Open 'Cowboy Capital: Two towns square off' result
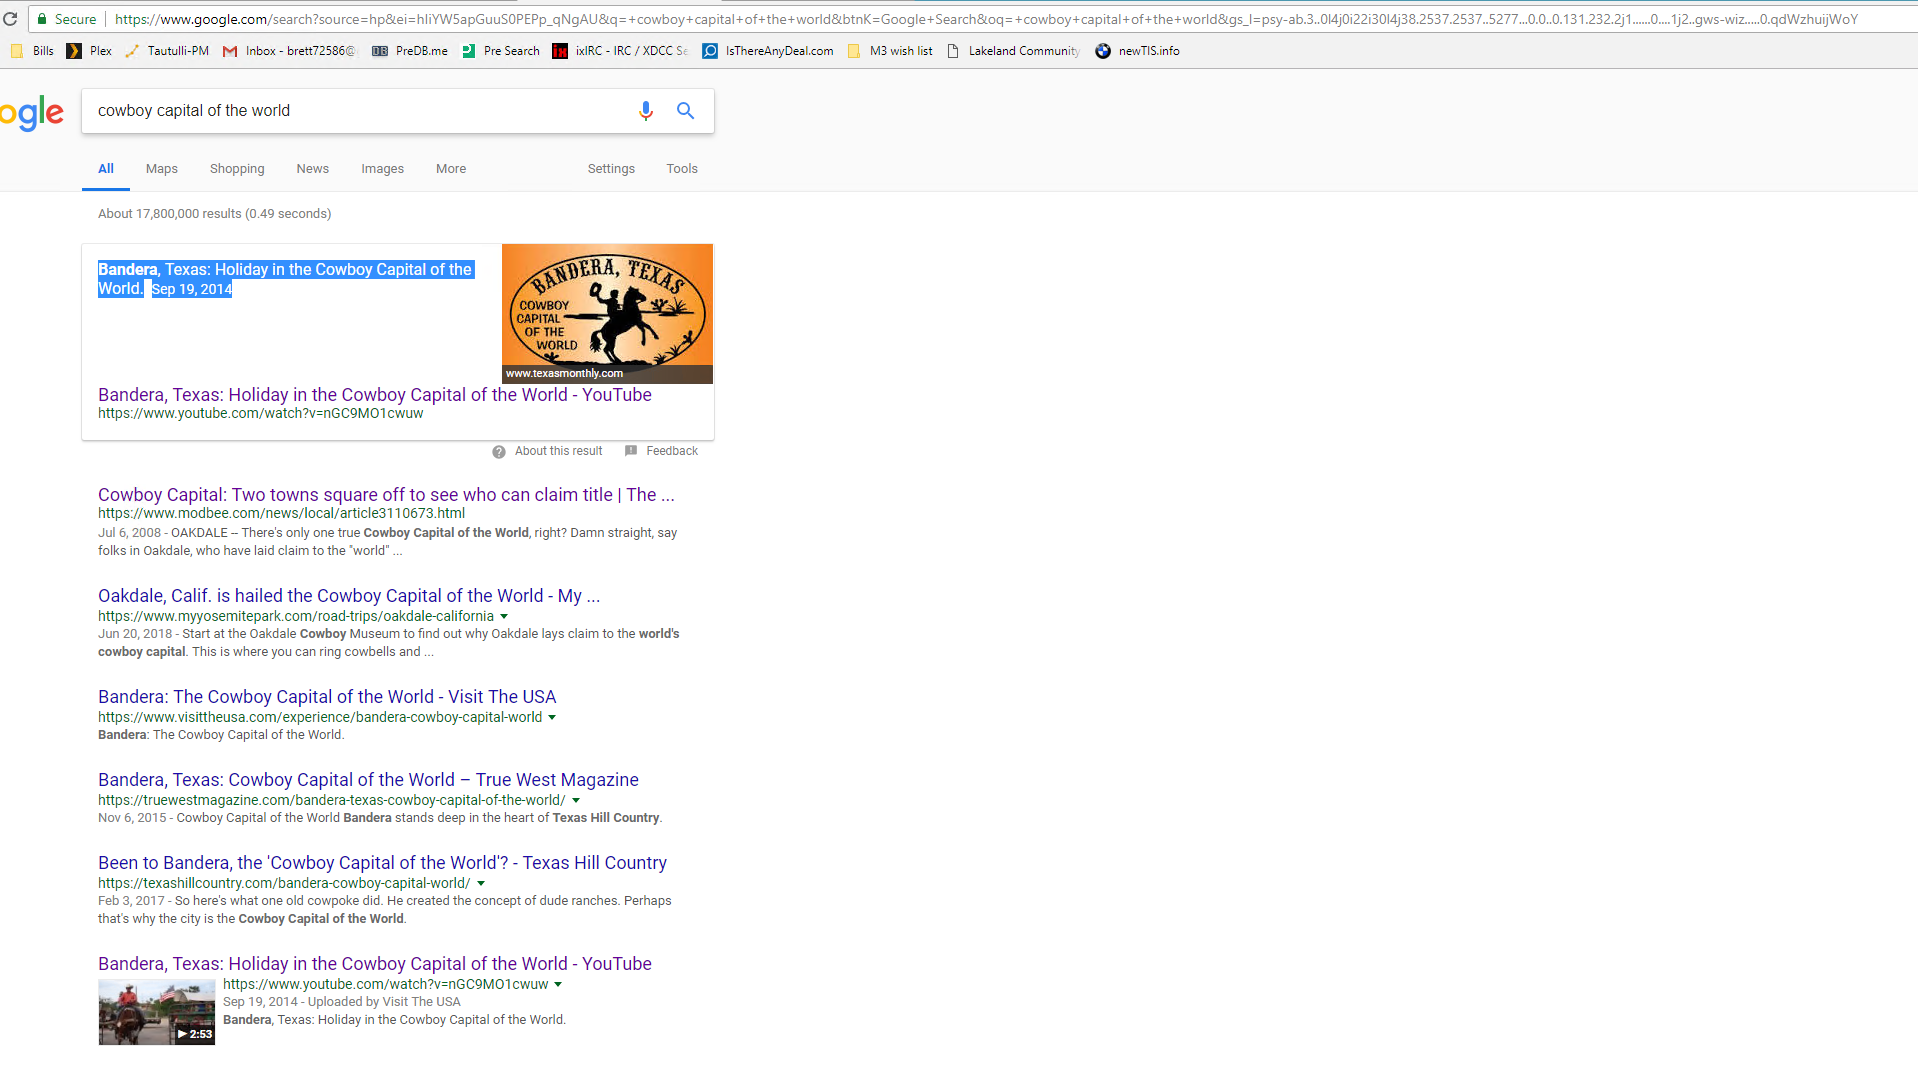Screen dimensions: 1918x1067 click(386, 495)
